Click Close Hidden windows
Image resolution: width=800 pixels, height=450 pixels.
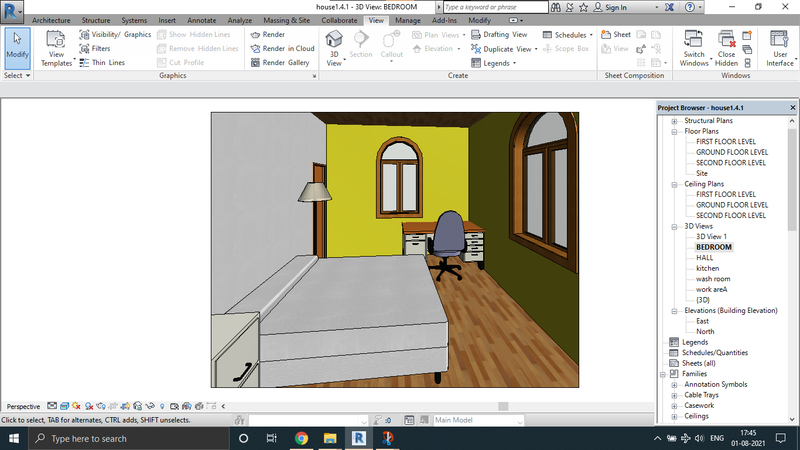[x=726, y=48]
